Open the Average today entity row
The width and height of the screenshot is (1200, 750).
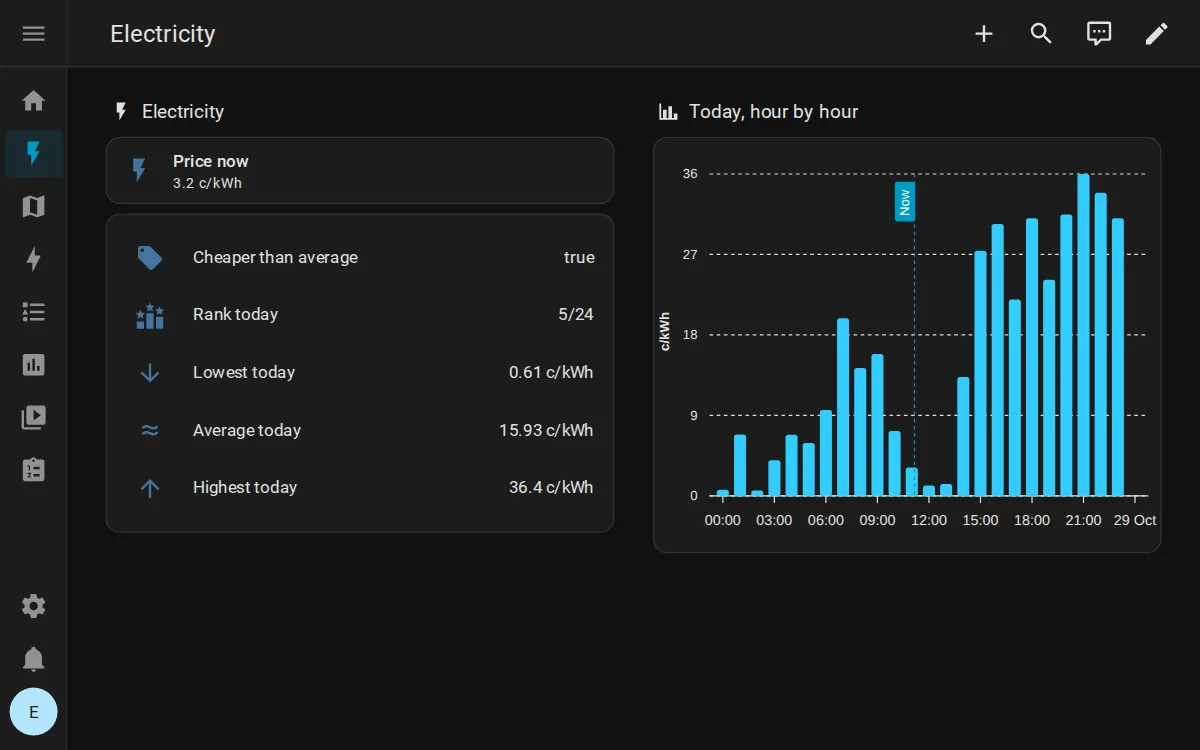(x=360, y=431)
